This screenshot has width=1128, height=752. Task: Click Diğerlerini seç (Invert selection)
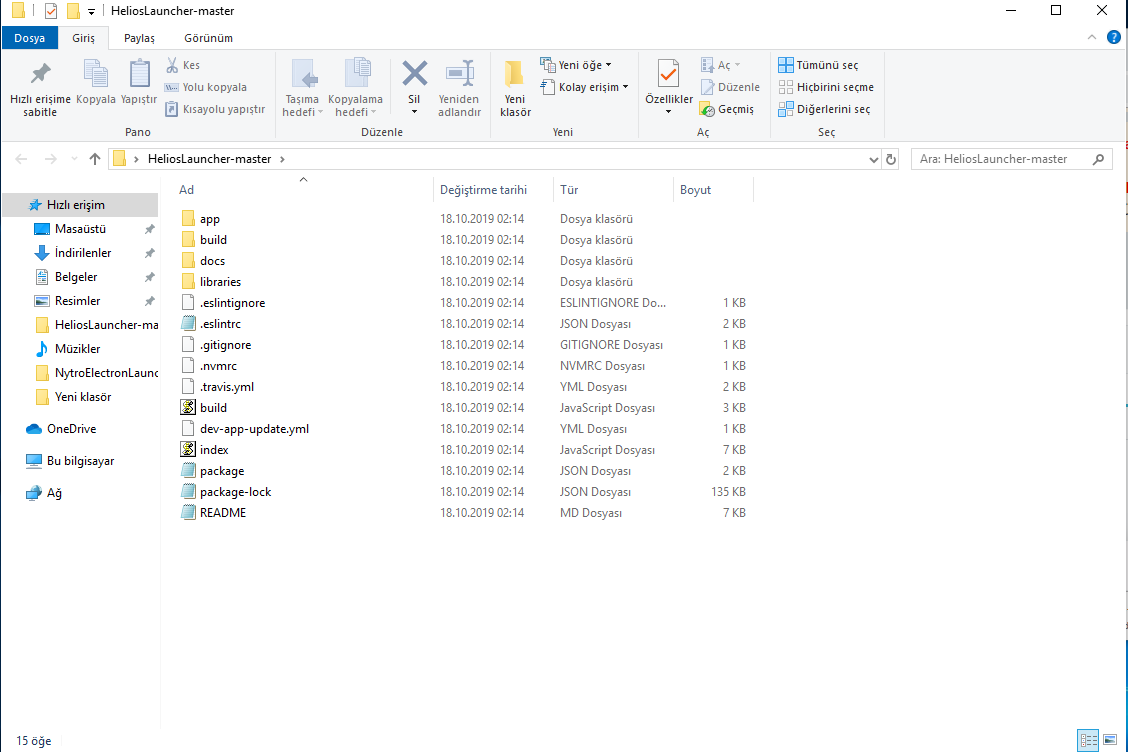coord(824,109)
